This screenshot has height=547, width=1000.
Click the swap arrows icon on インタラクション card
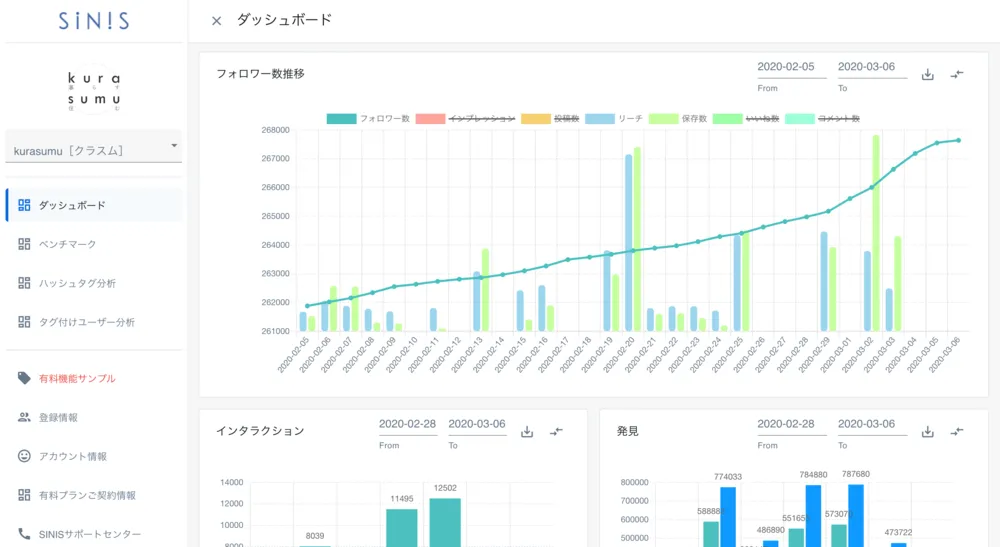tap(556, 432)
